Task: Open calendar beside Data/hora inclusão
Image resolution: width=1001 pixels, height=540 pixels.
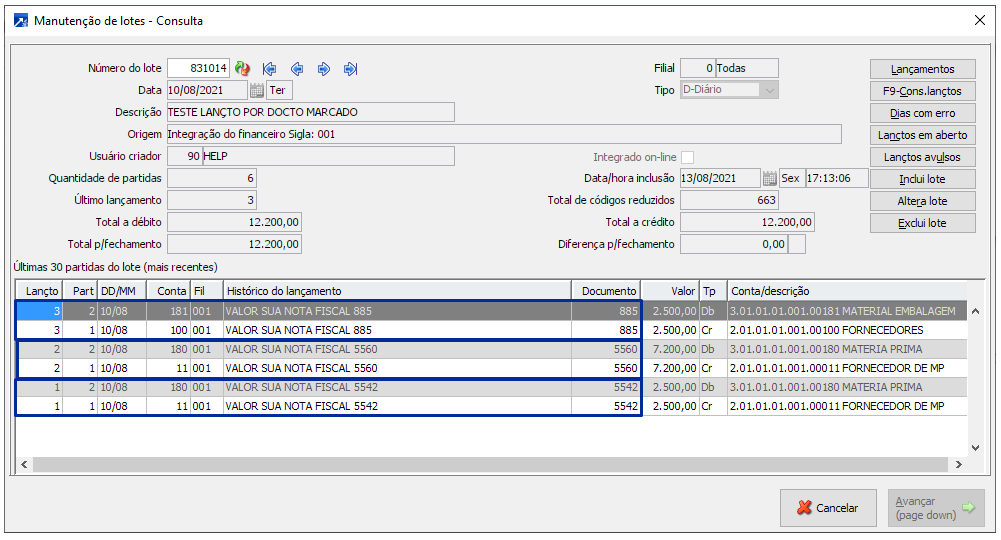Action: click(x=769, y=178)
